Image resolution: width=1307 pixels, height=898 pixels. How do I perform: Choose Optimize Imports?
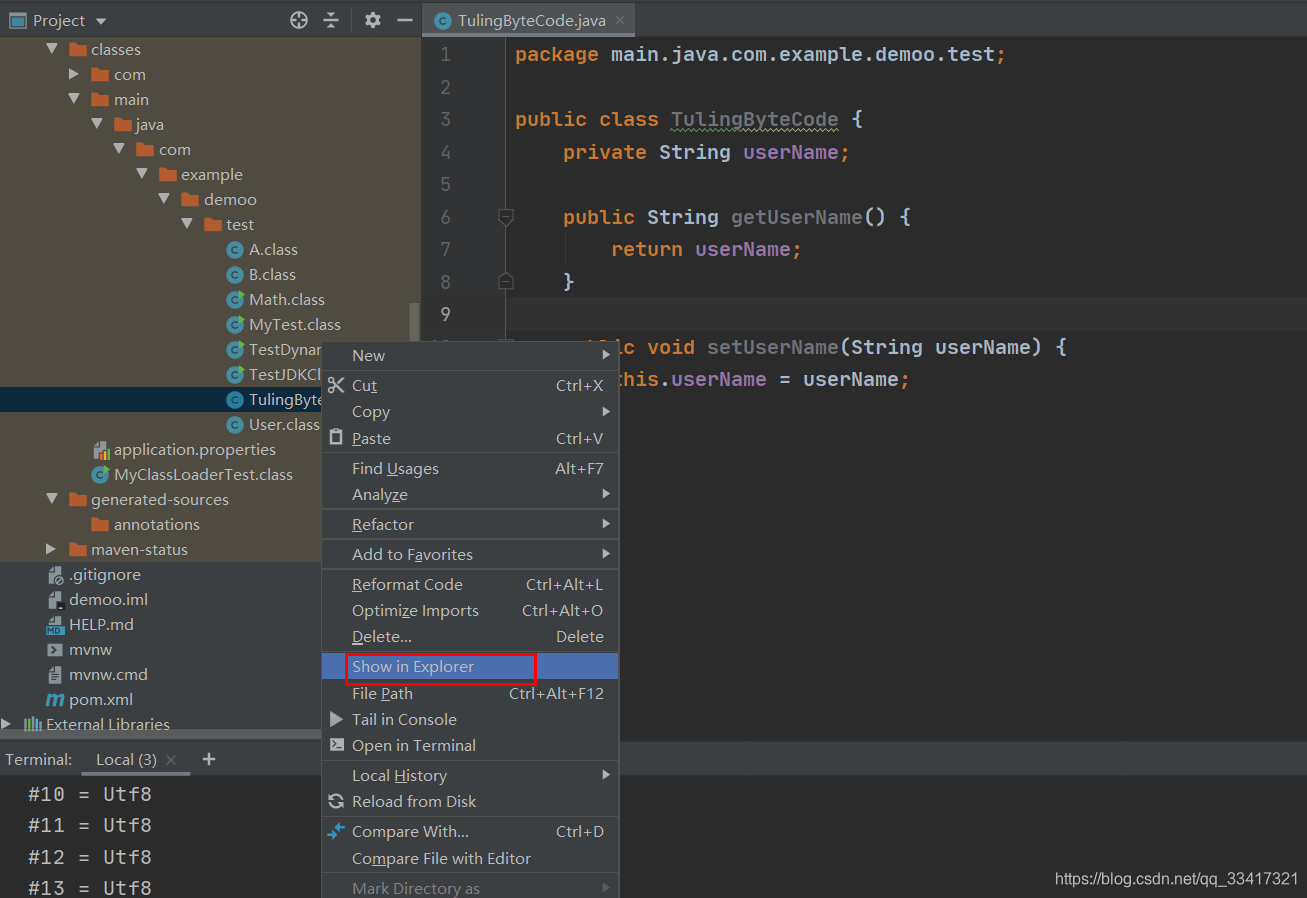click(x=470, y=610)
